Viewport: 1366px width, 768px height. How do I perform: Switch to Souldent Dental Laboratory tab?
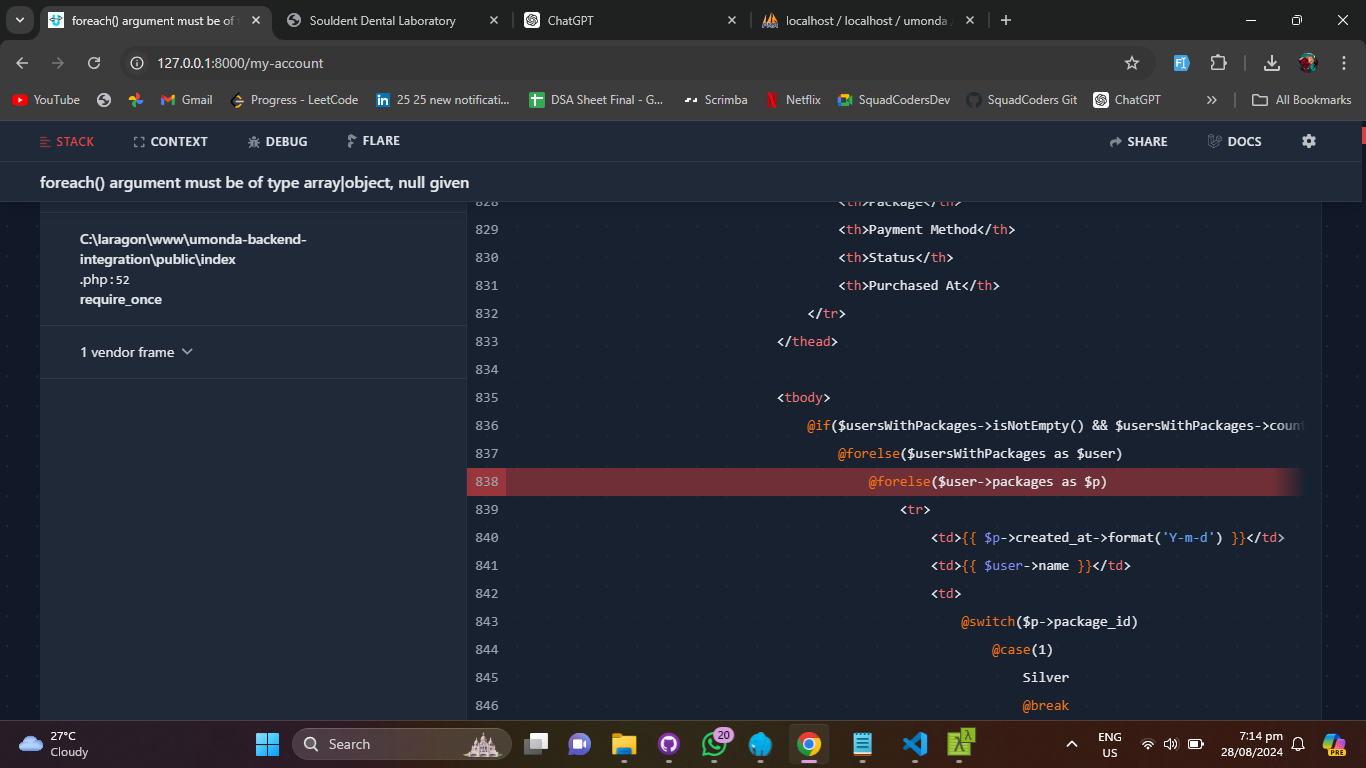pos(383,20)
